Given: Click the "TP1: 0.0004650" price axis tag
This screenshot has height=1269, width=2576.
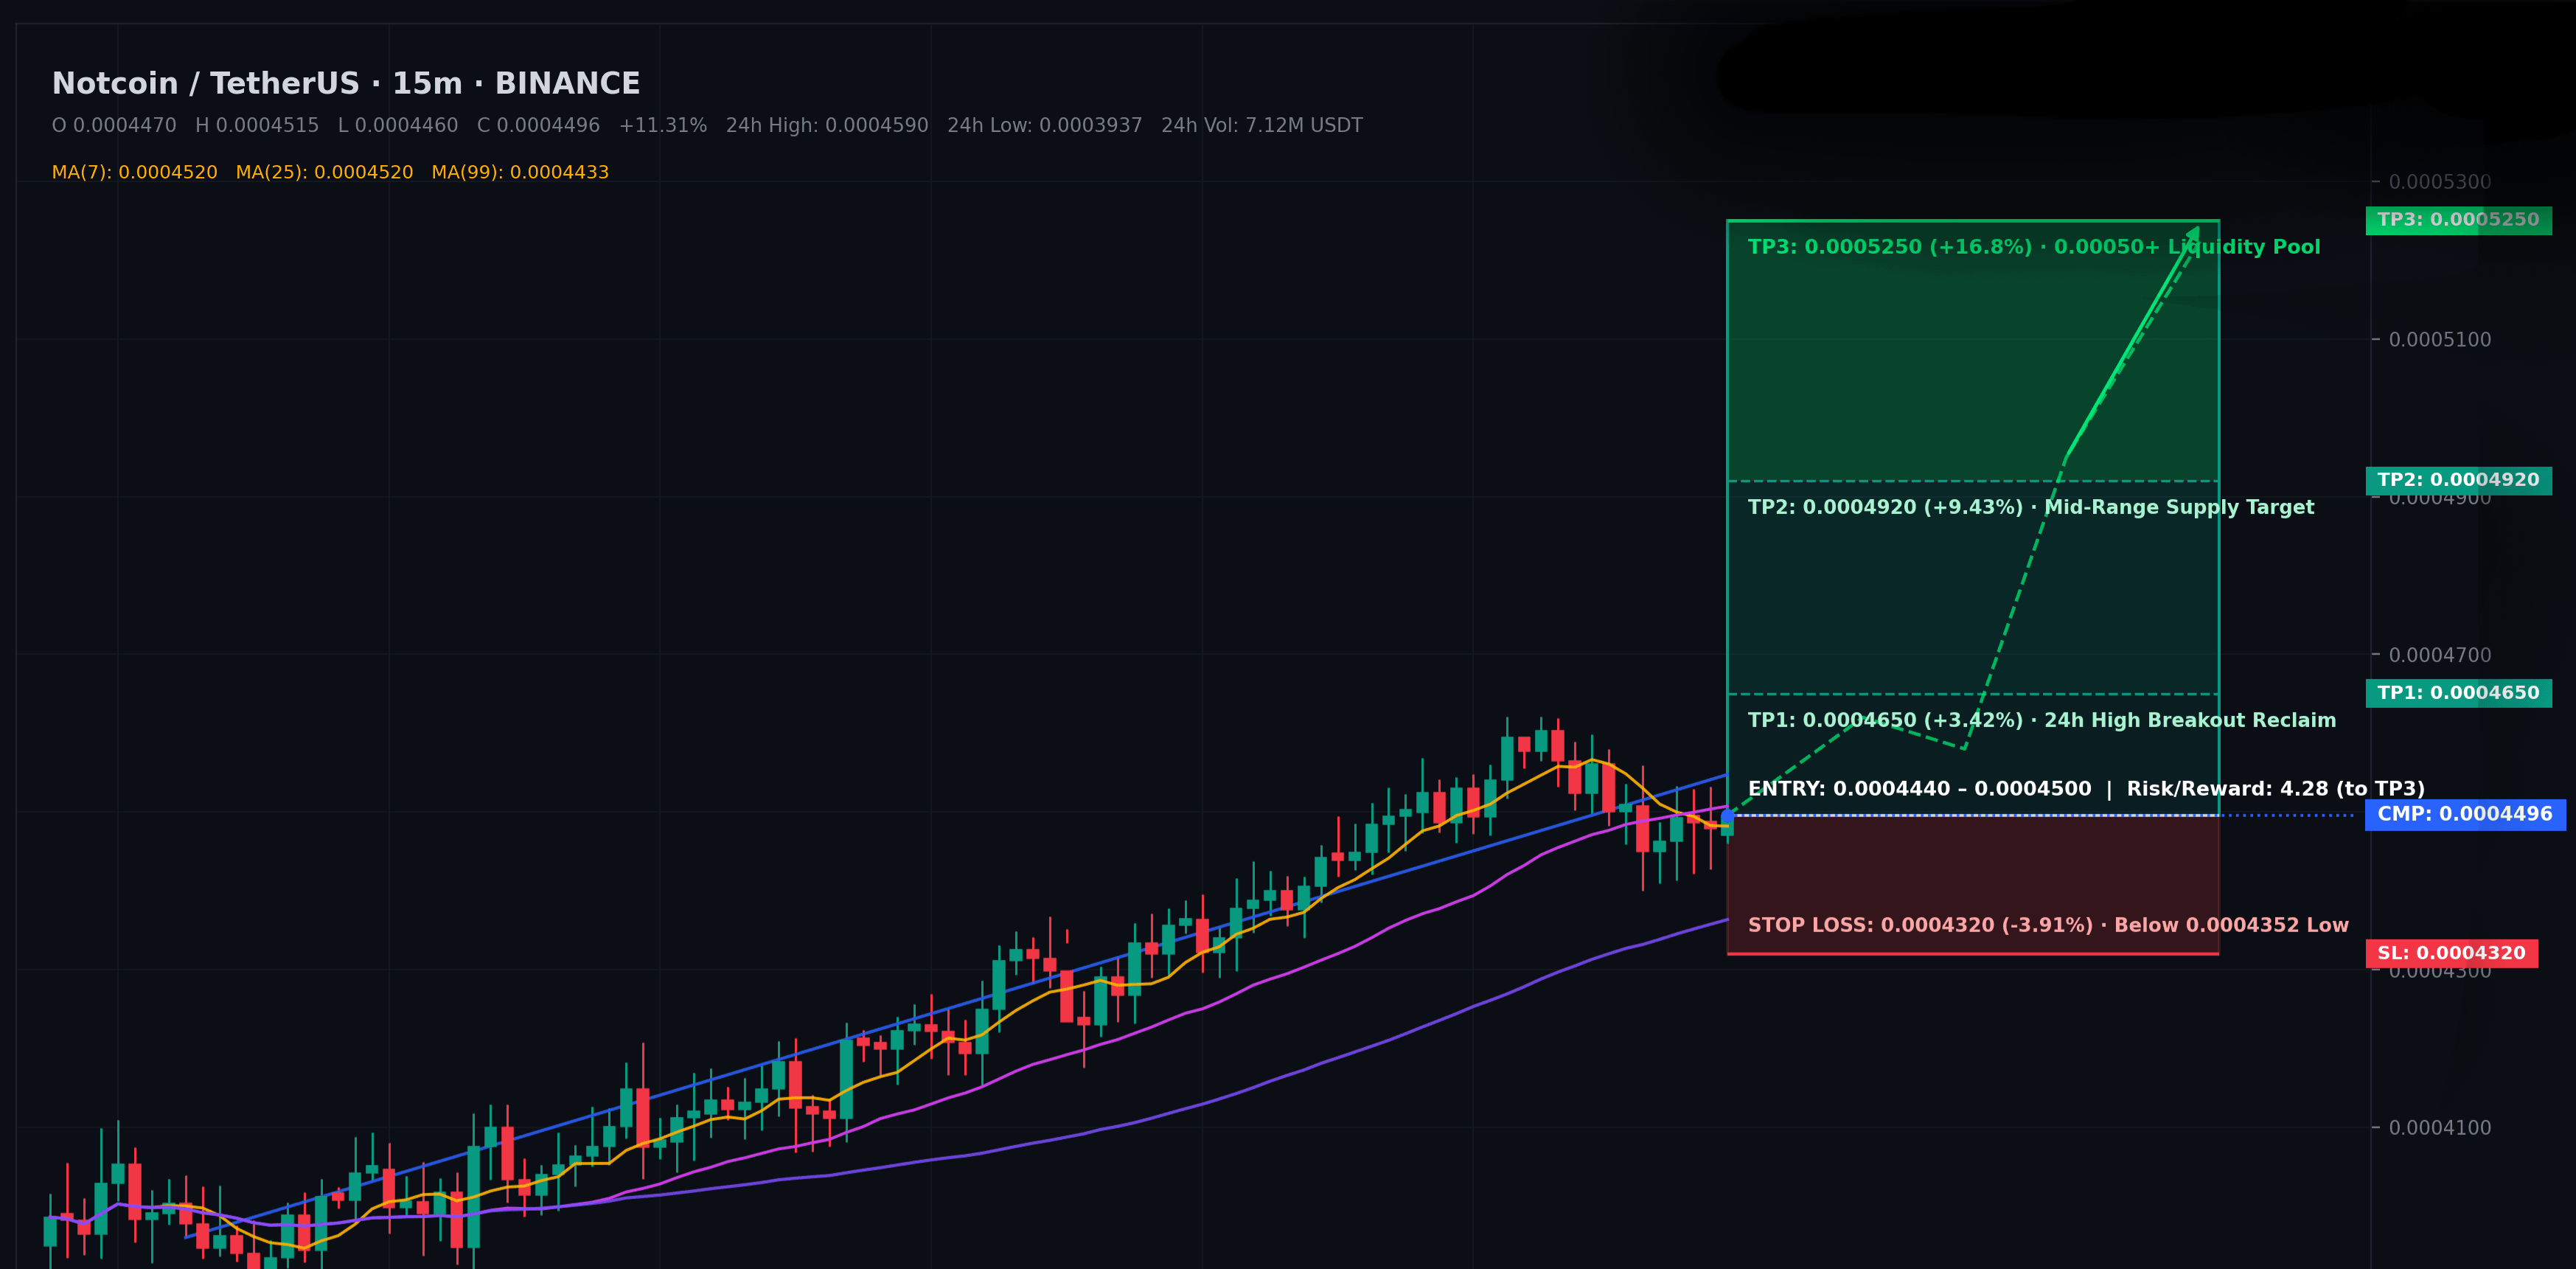Looking at the screenshot, I should click(2458, 693).
